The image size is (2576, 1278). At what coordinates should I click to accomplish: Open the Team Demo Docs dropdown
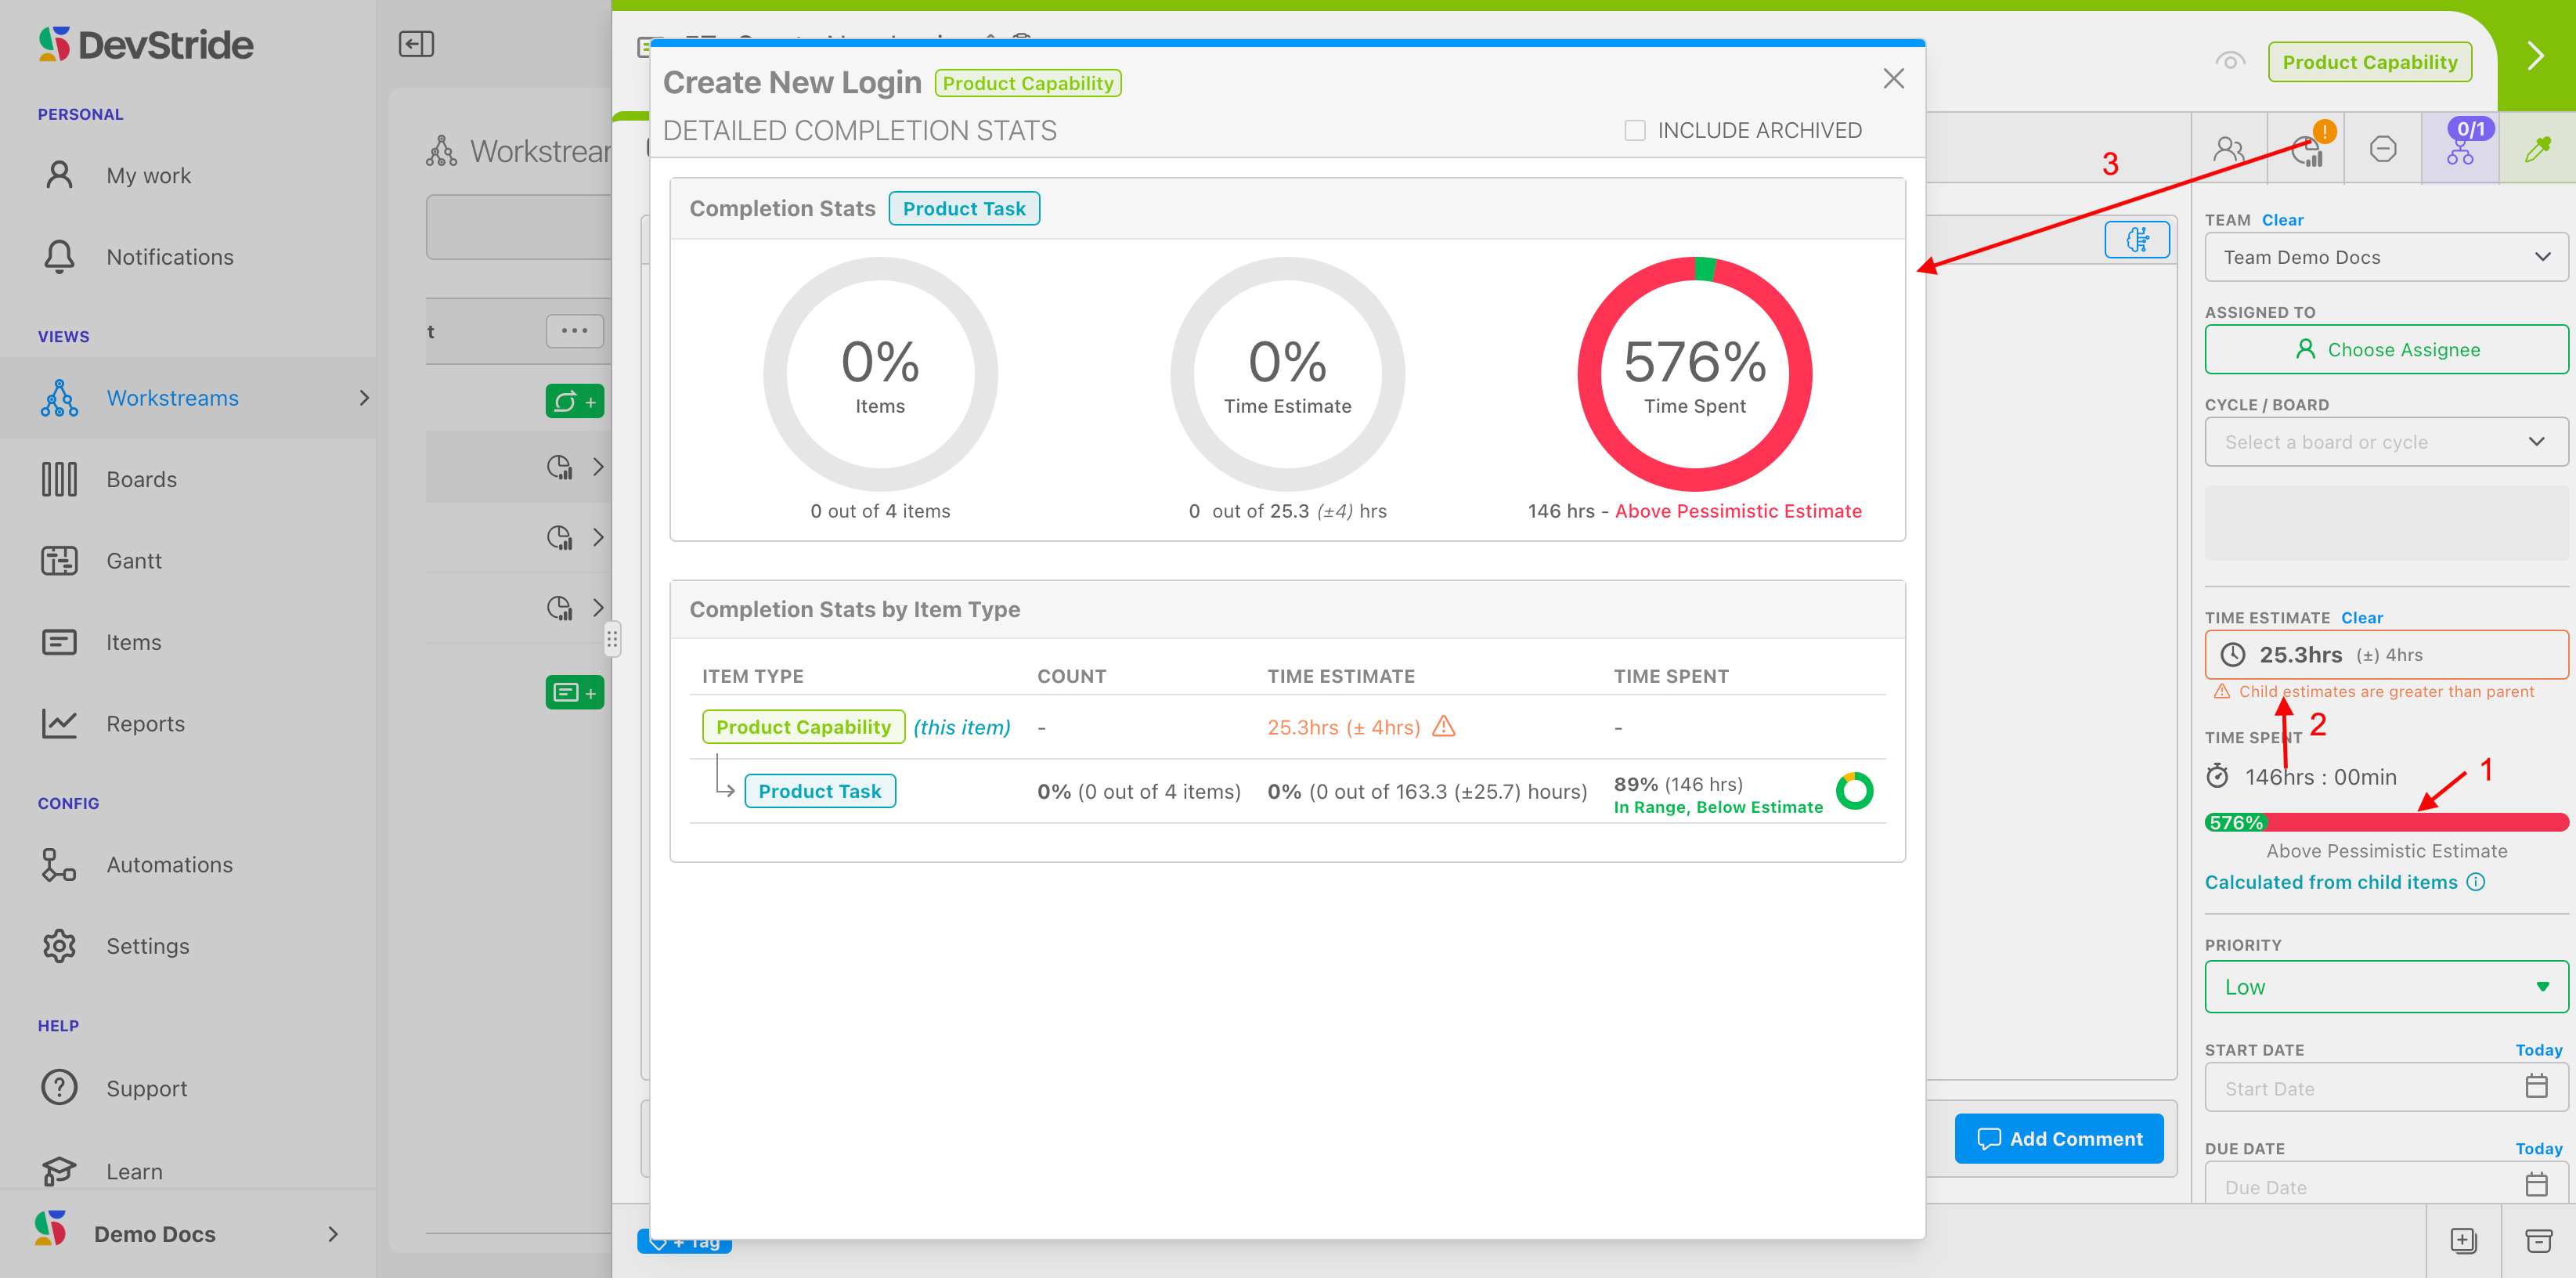tap(2385, 257)
